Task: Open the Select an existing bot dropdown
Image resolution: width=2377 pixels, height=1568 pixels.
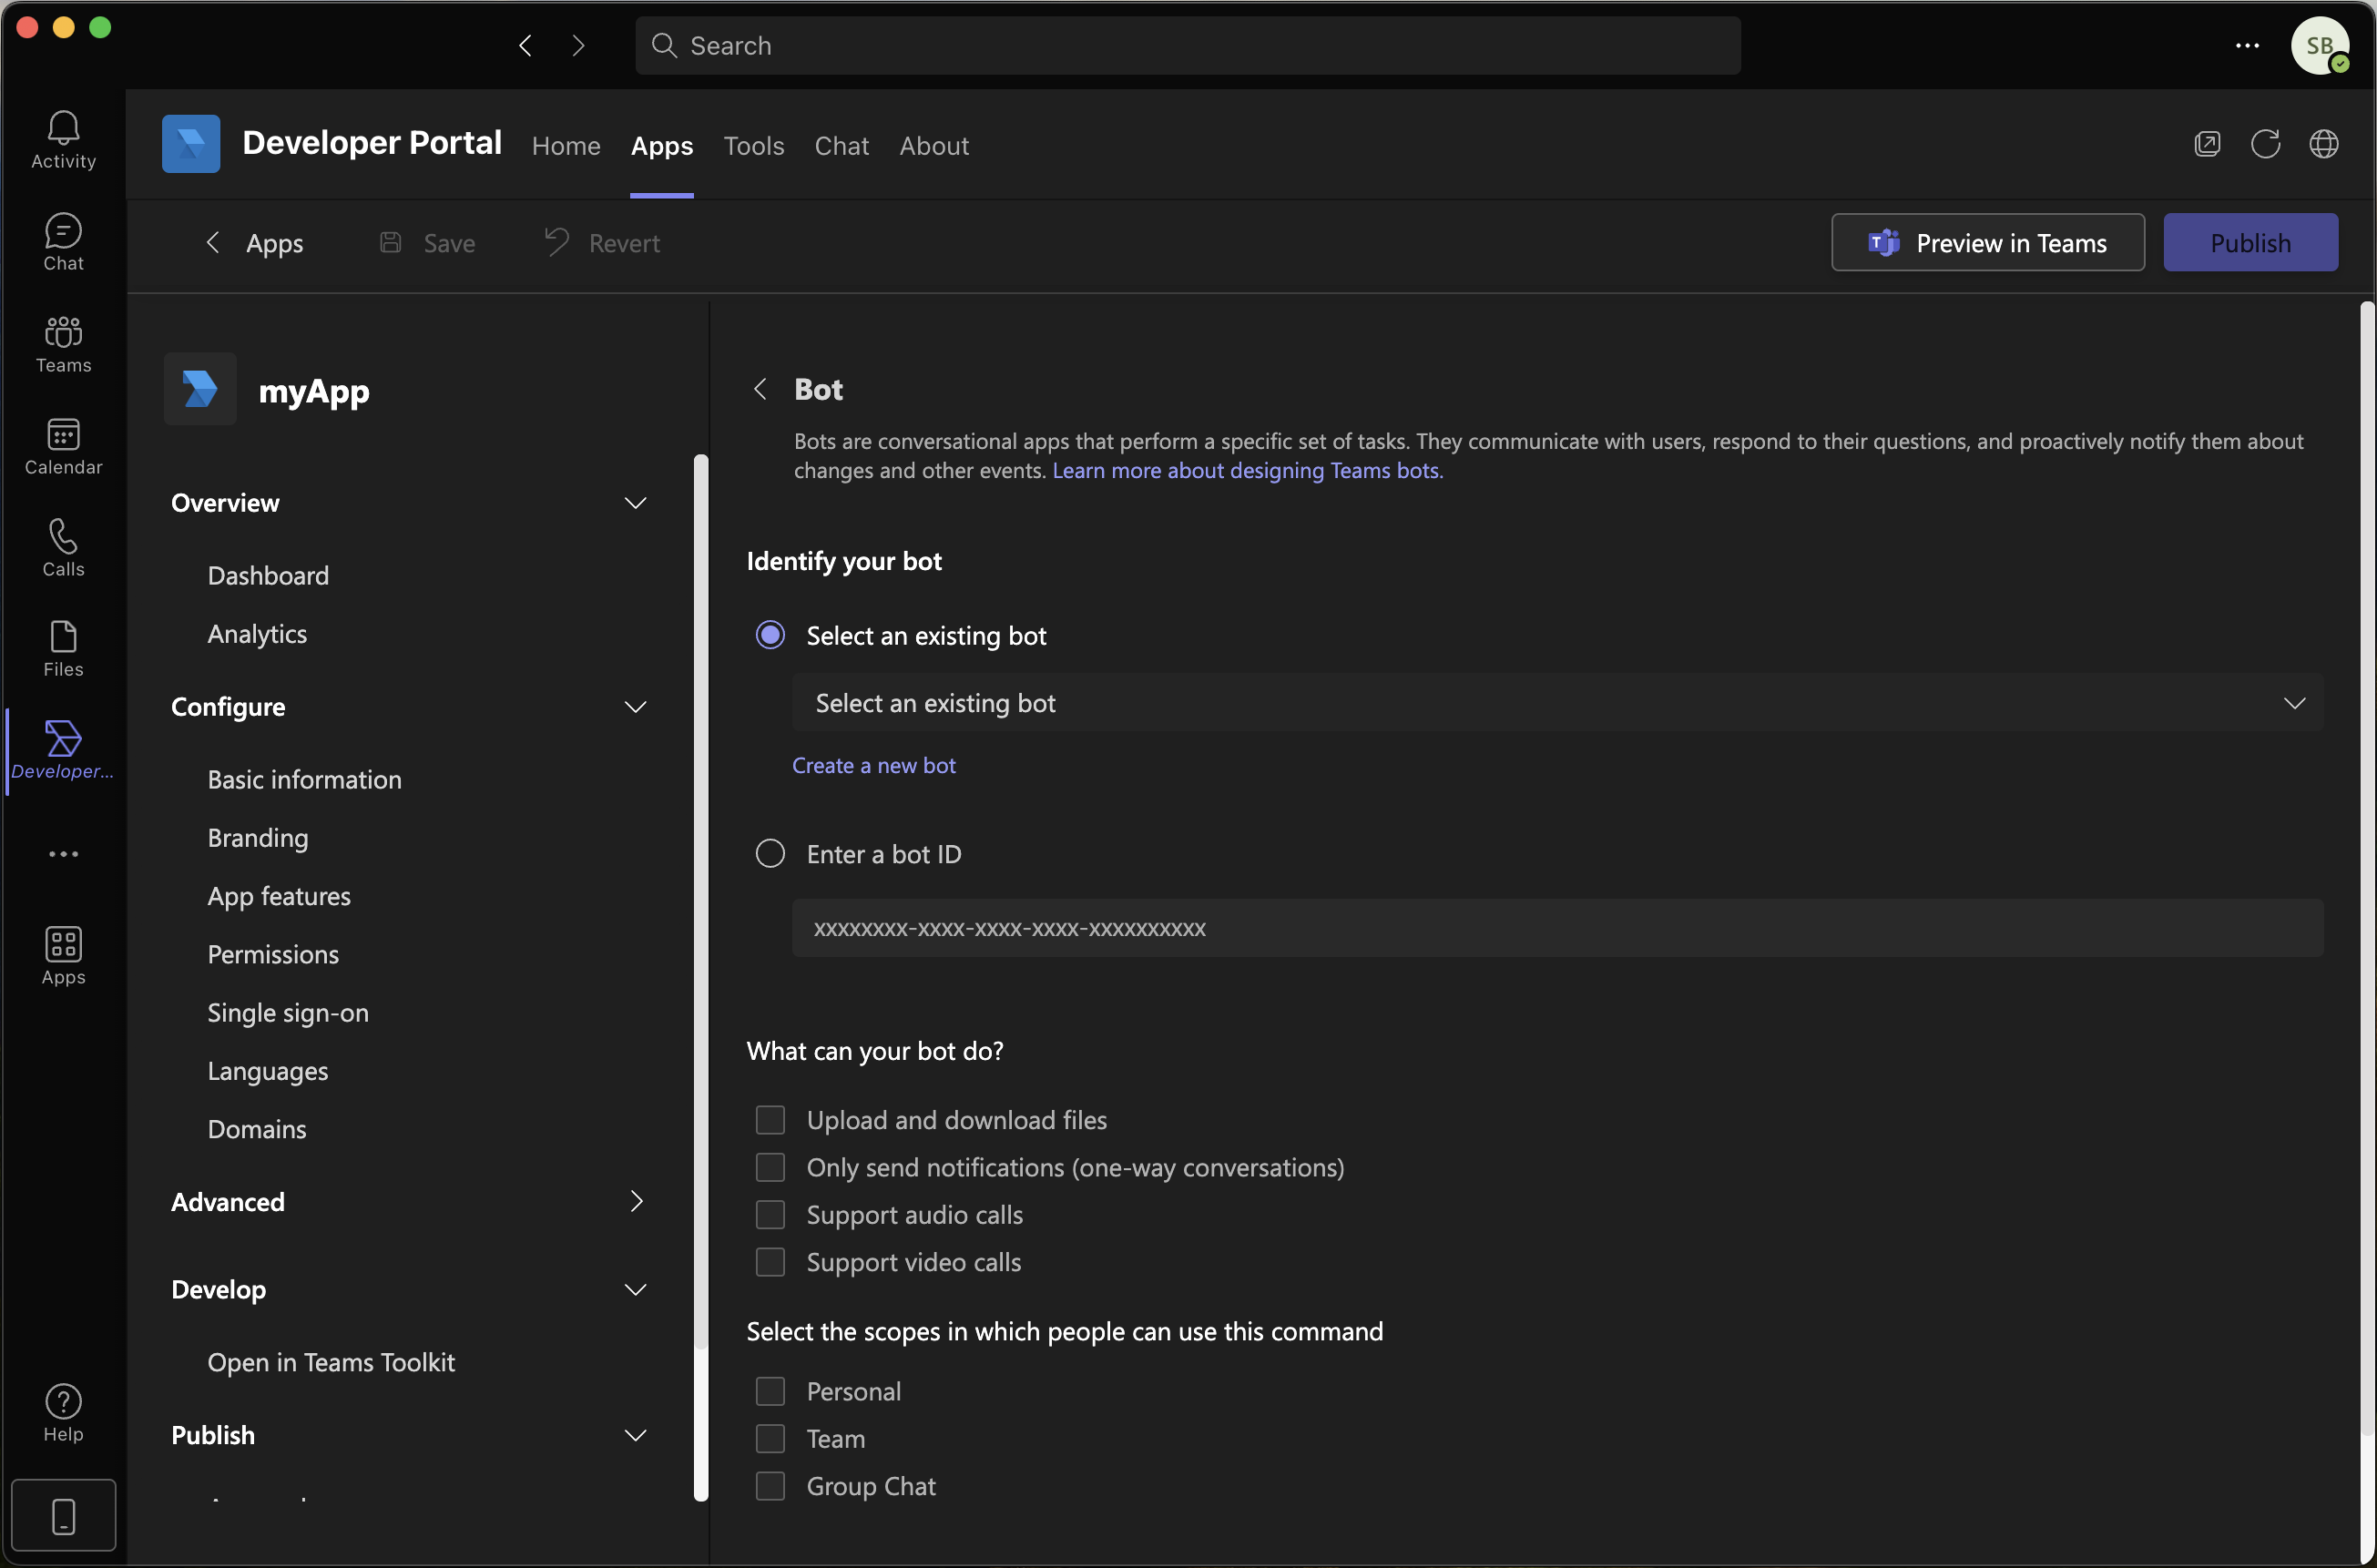Action: pyautogui.click(x=1557, y=702)
